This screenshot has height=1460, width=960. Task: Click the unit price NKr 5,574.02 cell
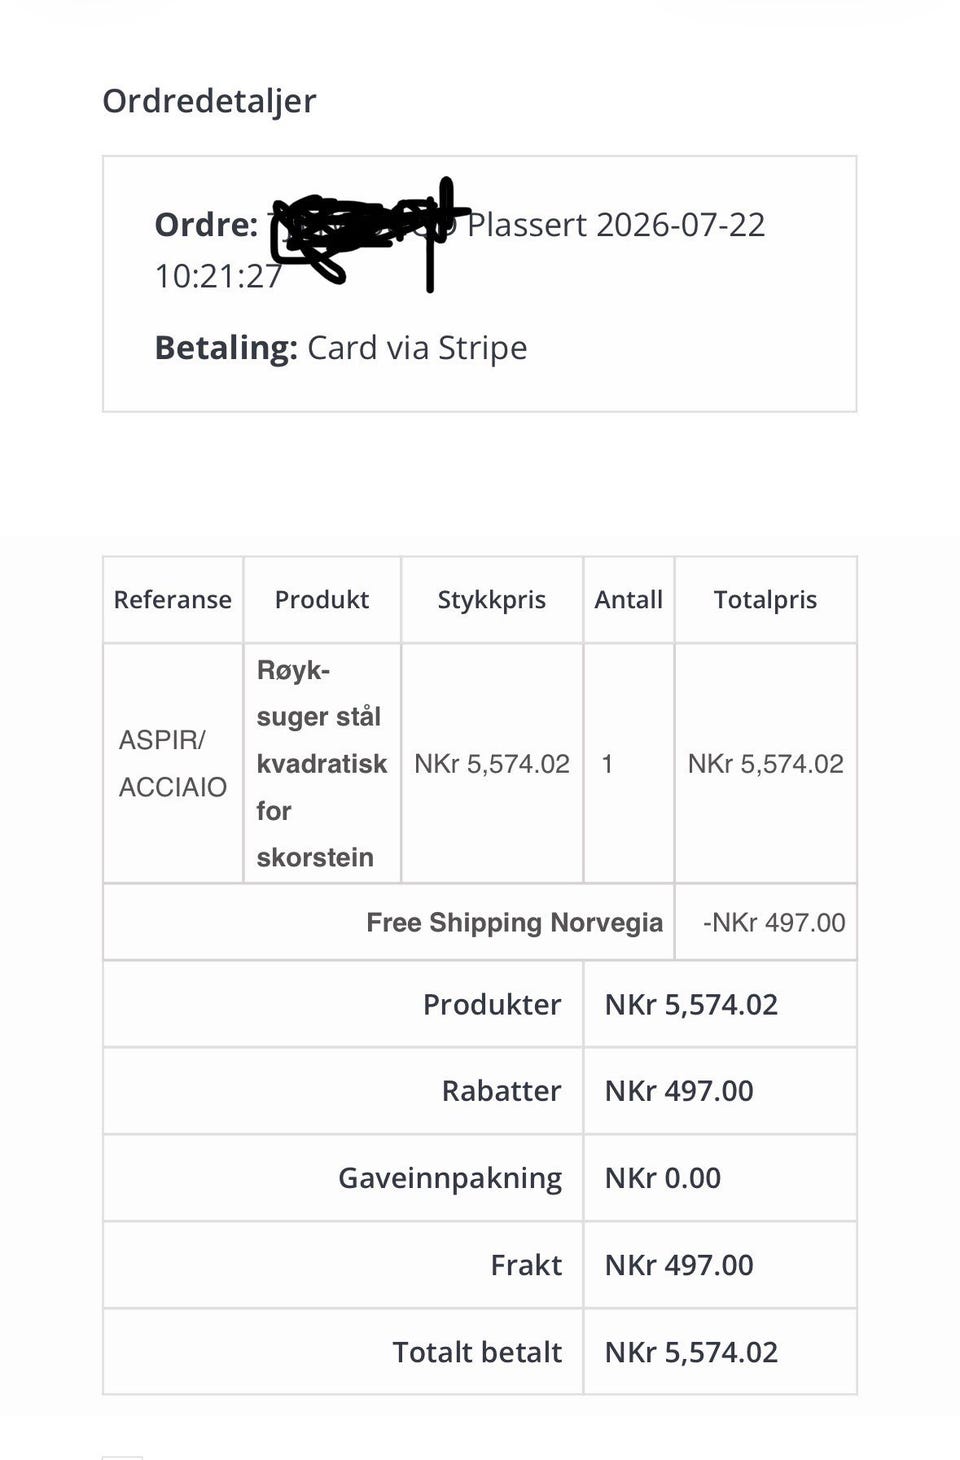(x=492, y=763)
